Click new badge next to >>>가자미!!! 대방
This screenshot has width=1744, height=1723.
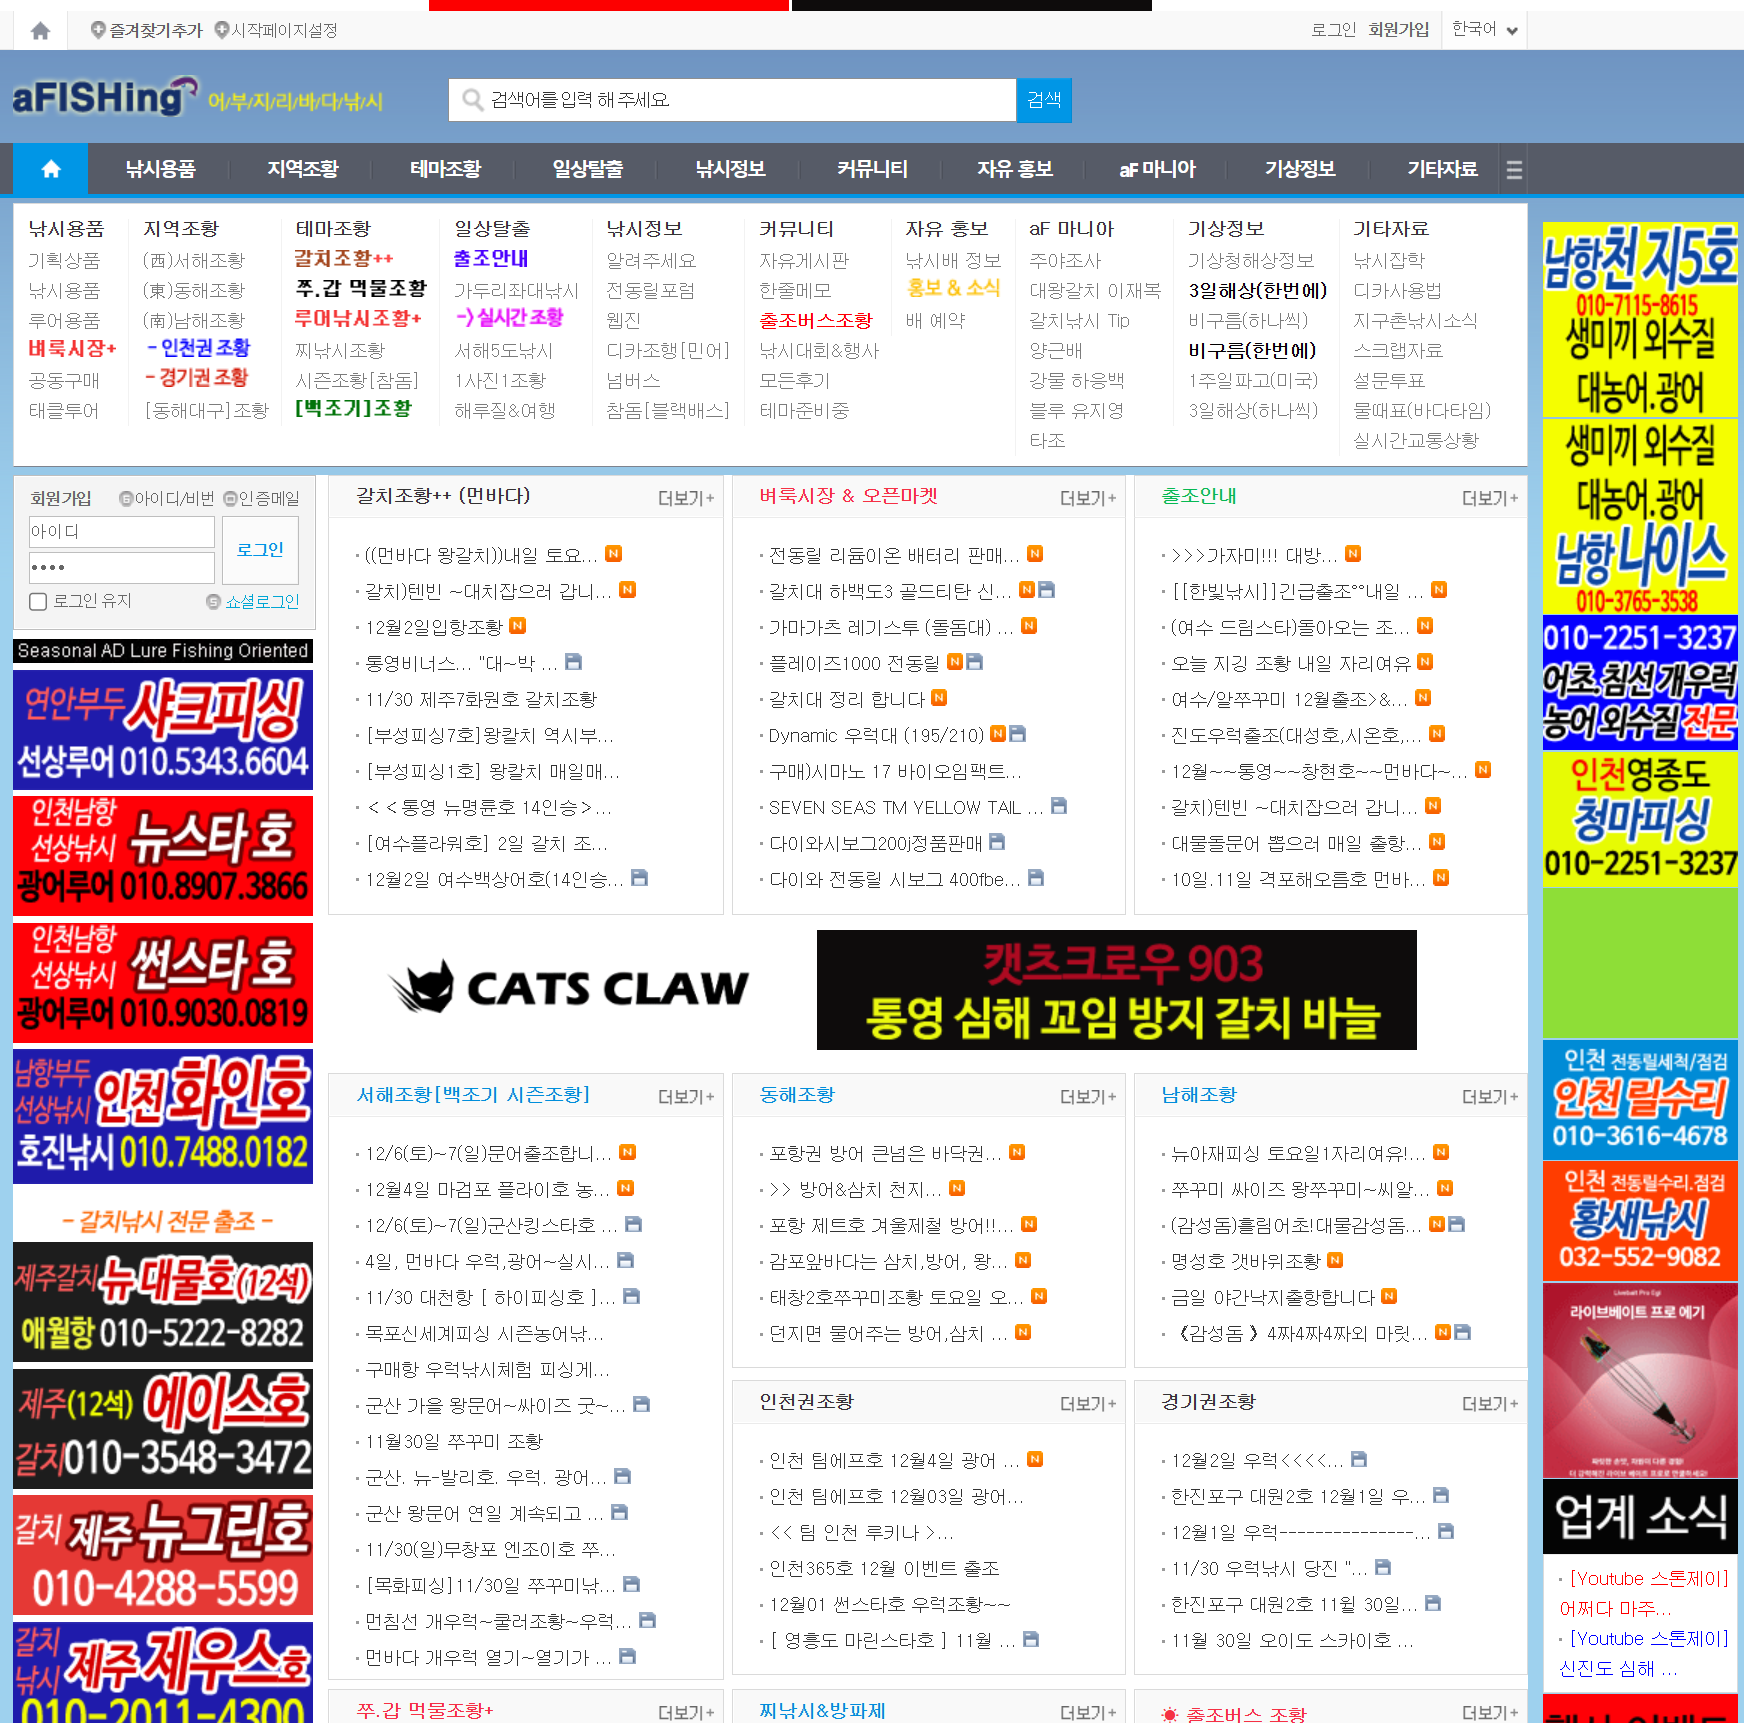1353,553
